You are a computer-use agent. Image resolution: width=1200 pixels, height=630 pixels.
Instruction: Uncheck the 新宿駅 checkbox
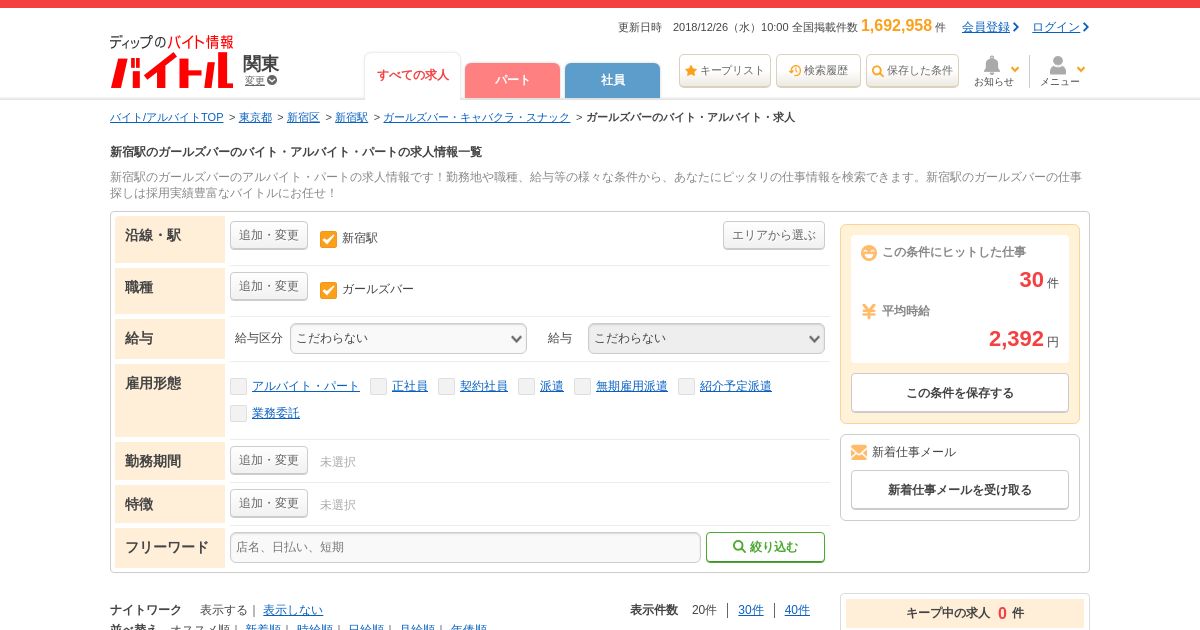coord(328,239)
